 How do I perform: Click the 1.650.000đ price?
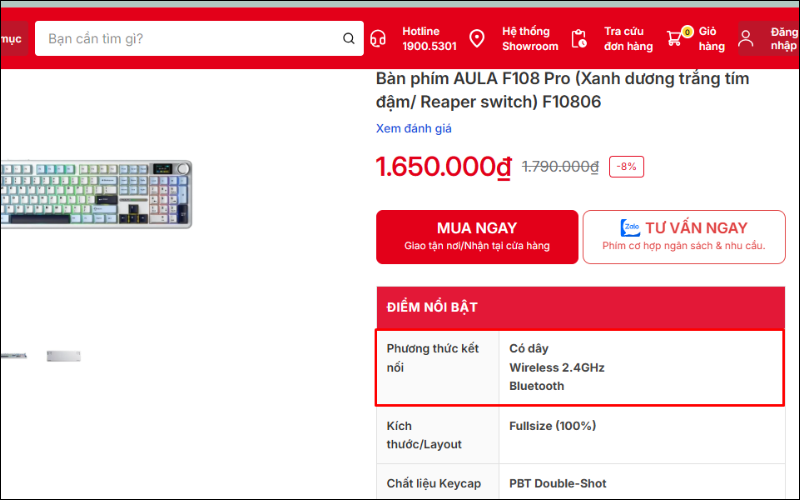click(443, 167)
